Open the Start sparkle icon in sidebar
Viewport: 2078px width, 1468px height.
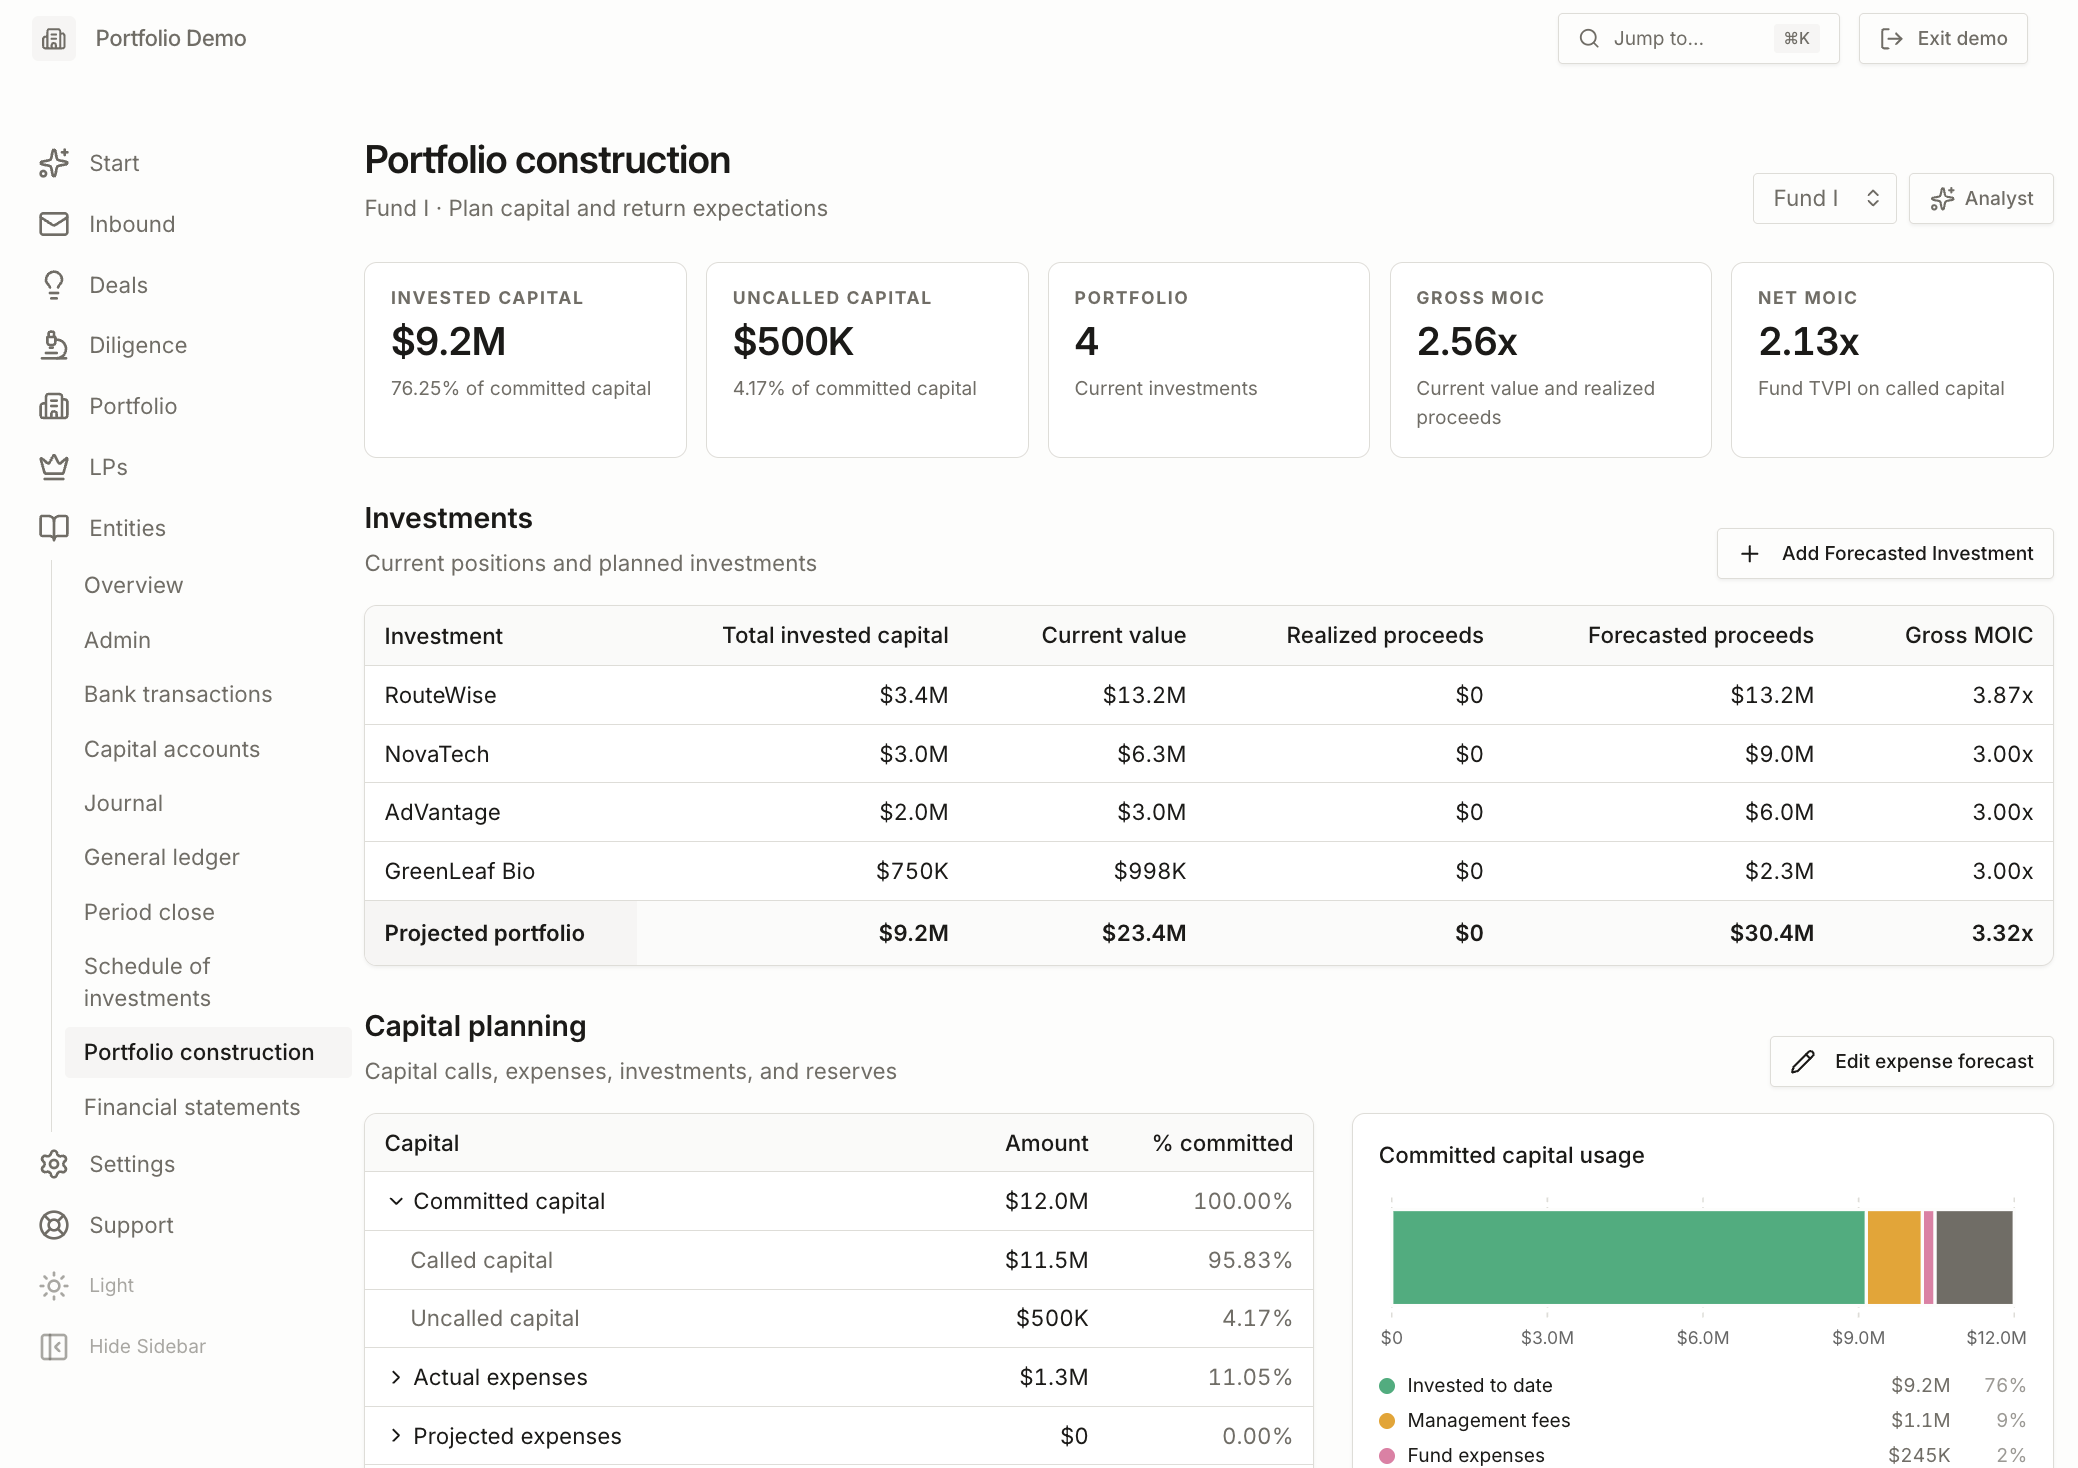coord(54,163)
